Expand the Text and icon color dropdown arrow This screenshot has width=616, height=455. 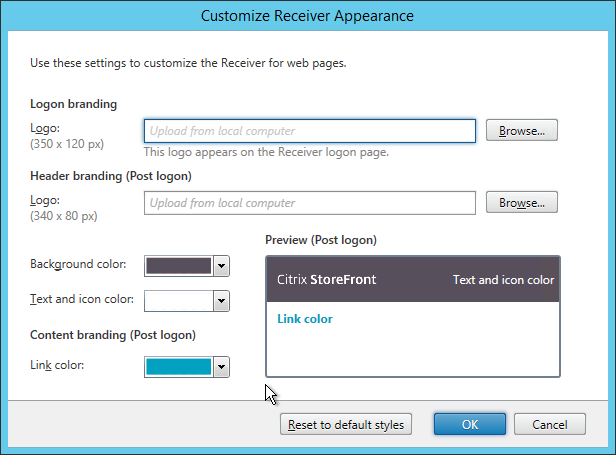(x=222, y=302)
